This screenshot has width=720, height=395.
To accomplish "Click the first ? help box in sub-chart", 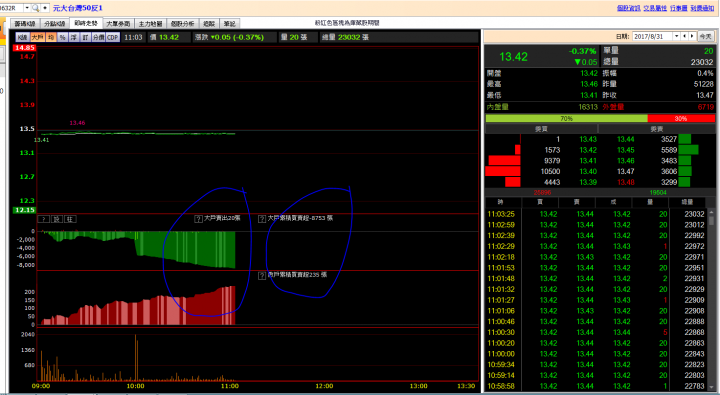I will (x=44, y=219).
